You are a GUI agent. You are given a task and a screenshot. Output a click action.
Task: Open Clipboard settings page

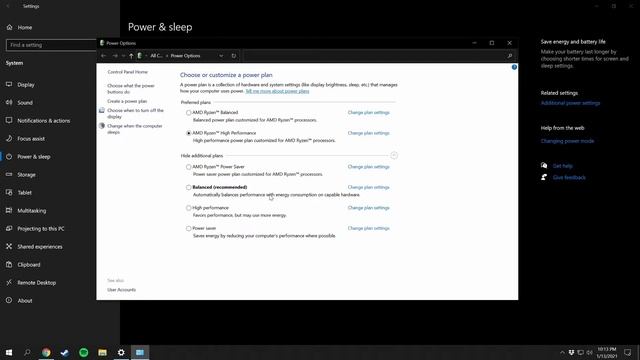tap(29, 264)
